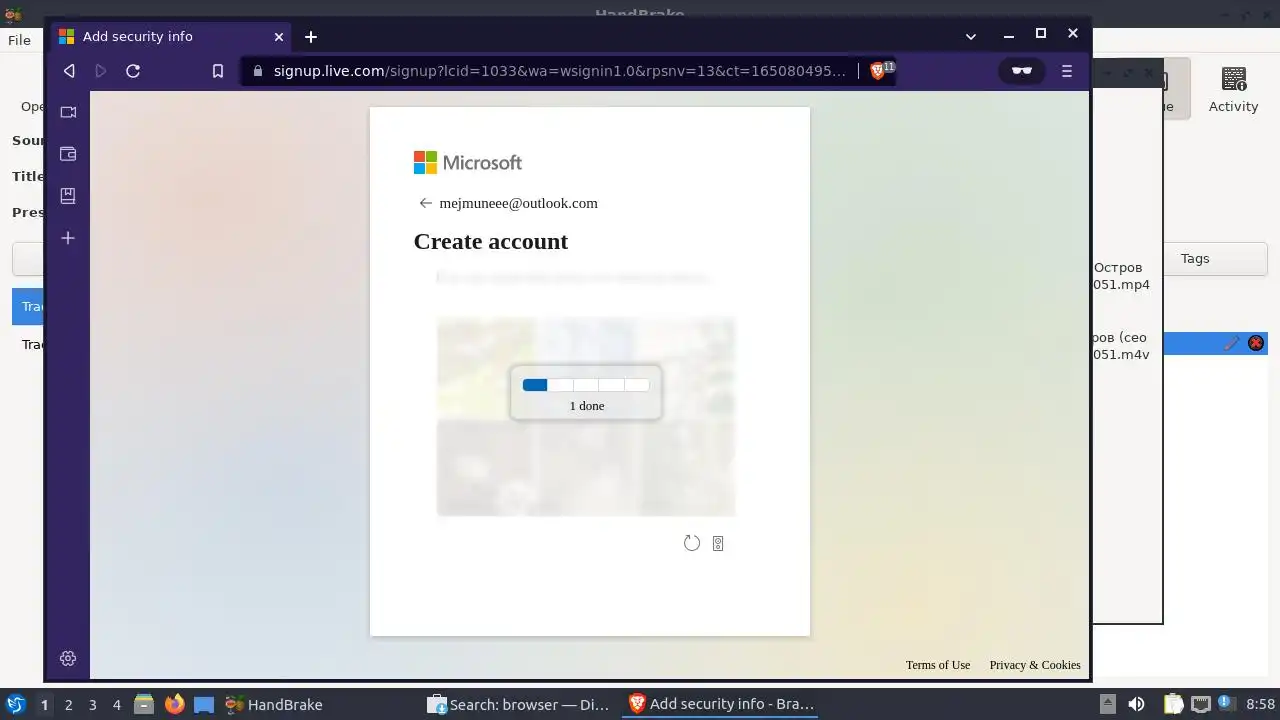
Task: Switch to workspace 3
Action: 92,705
